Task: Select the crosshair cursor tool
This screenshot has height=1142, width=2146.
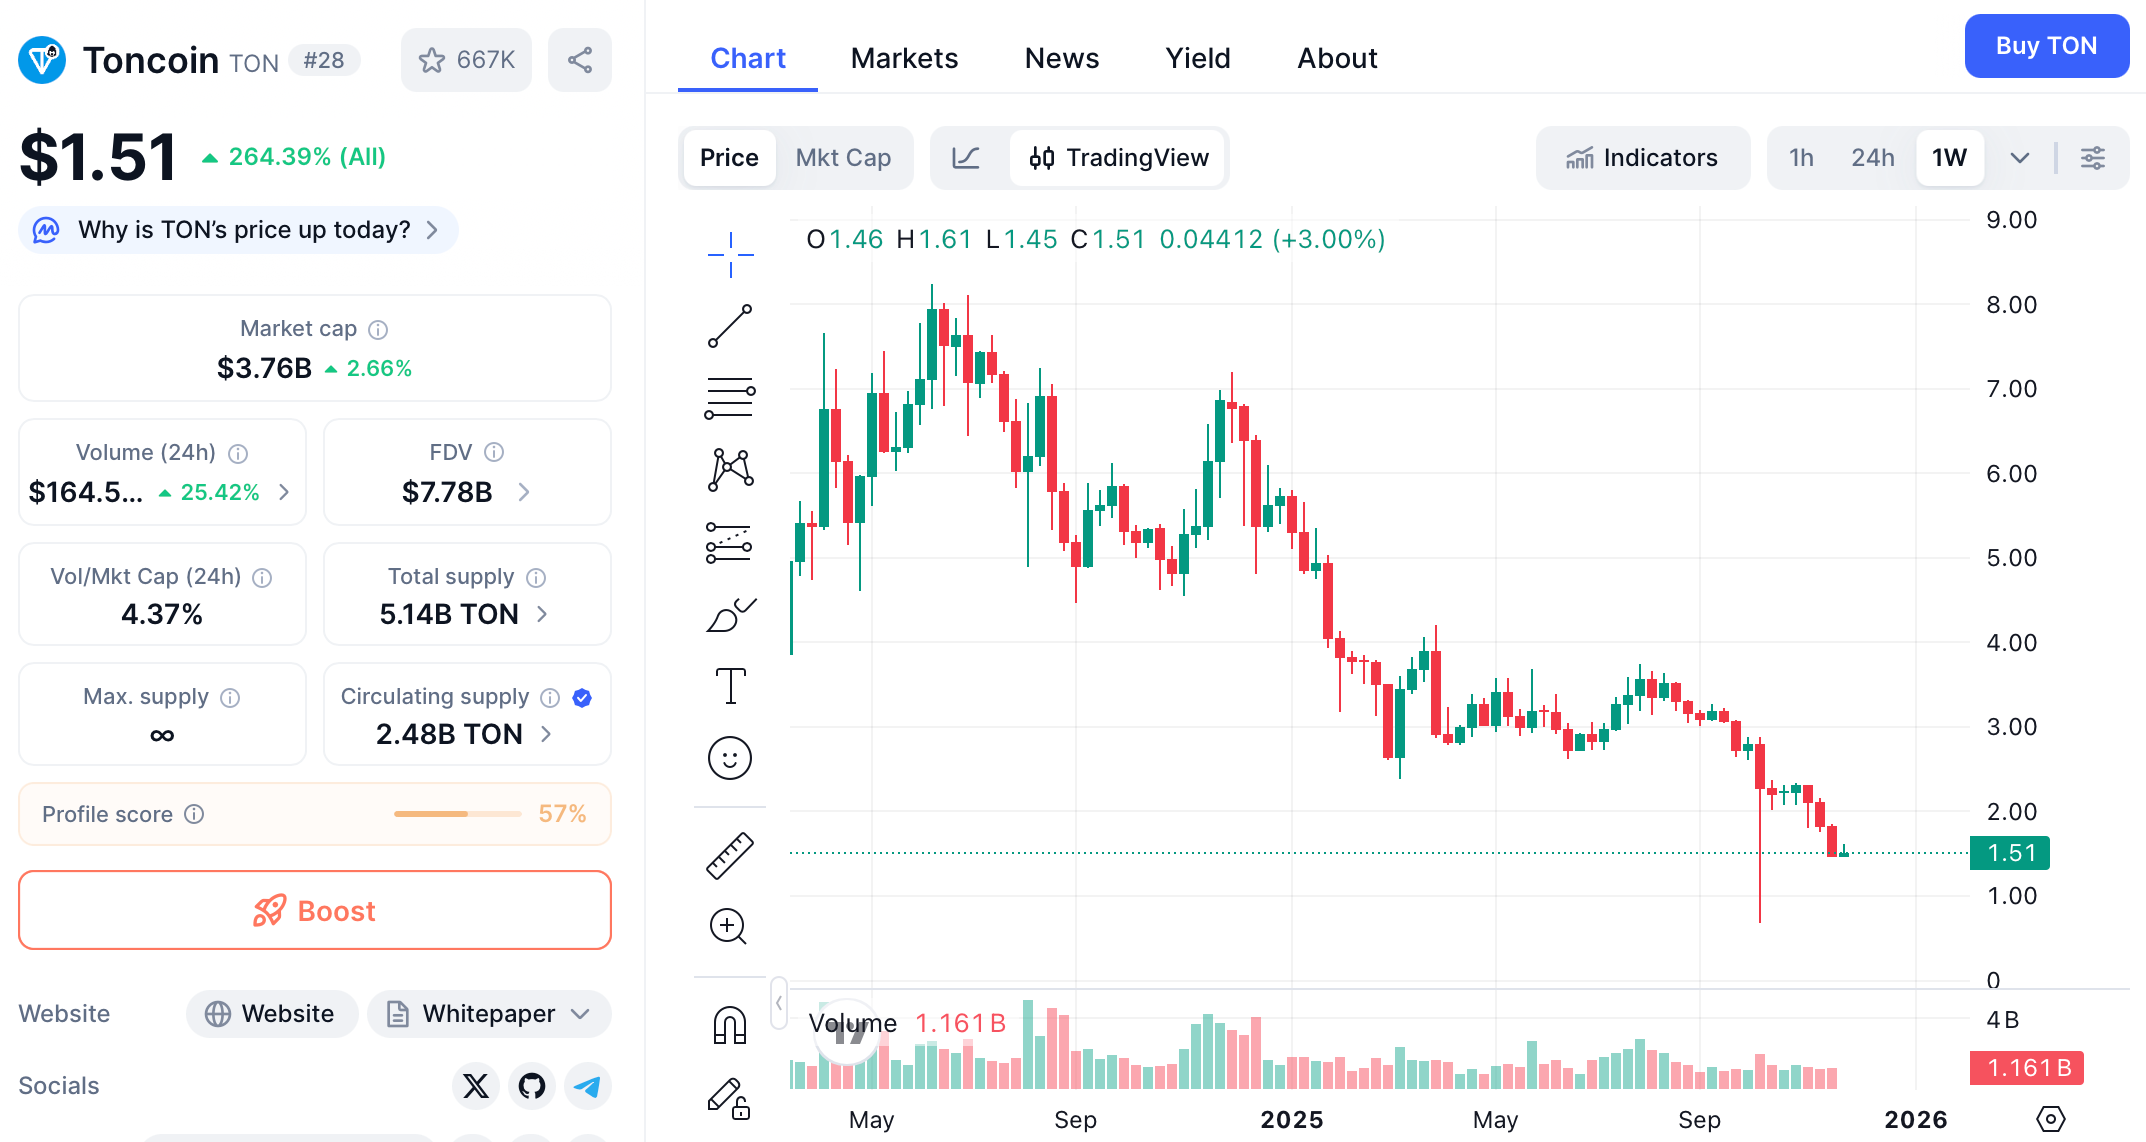Action: (729, 254)
